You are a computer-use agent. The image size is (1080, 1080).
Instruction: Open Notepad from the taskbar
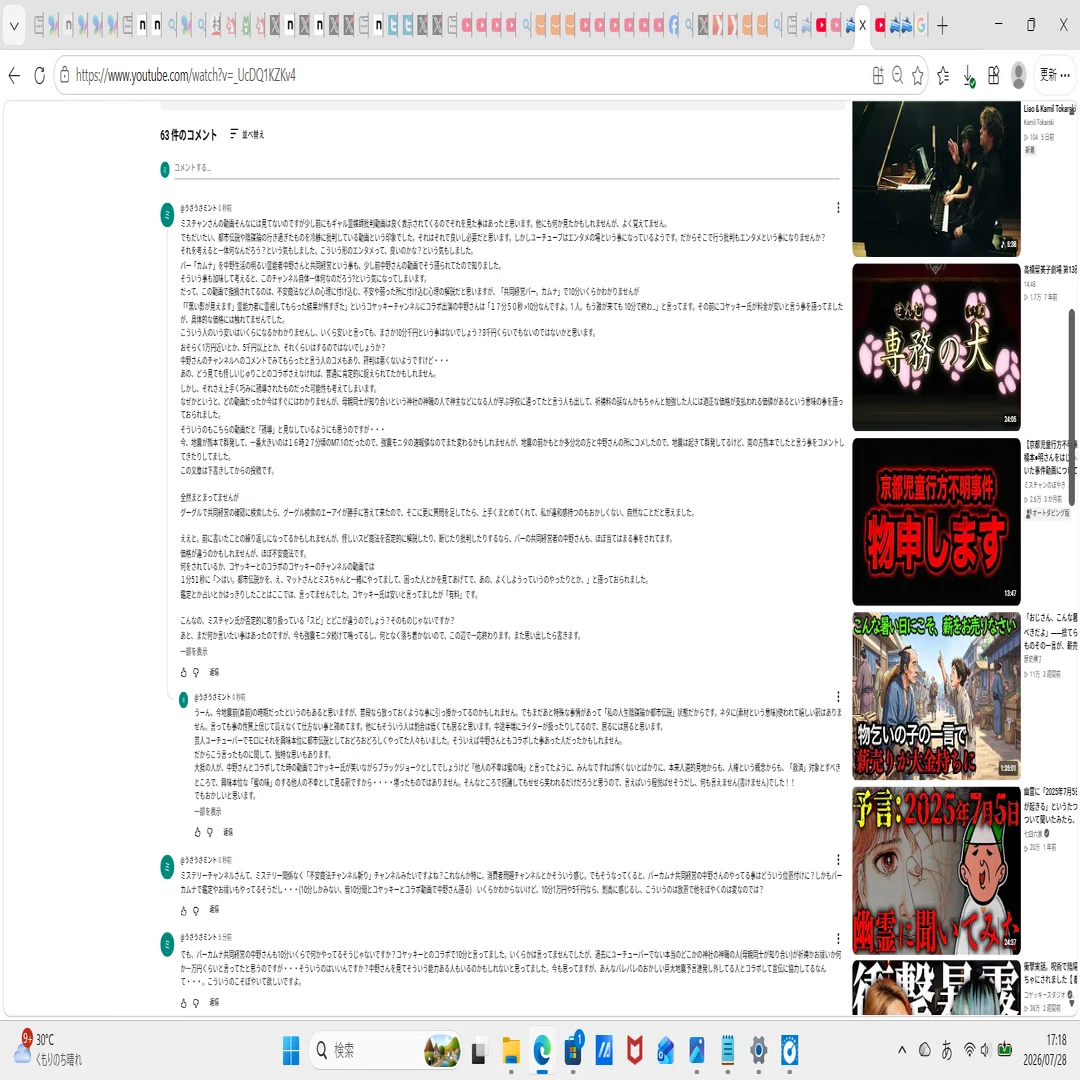pos(727,1050)
